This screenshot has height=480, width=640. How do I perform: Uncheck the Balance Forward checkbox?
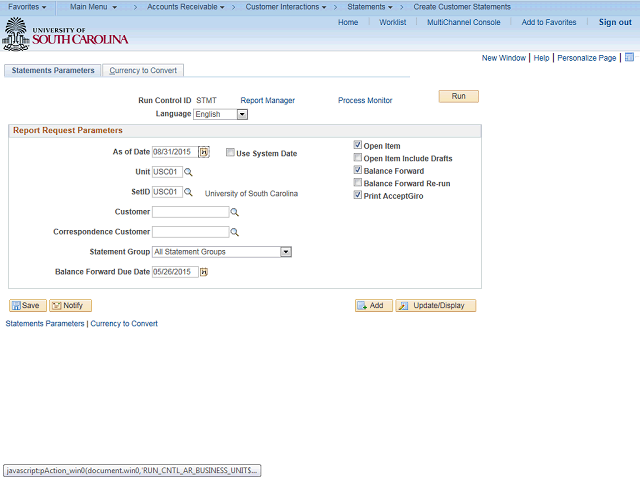pyautogui.click(x=358, y=170)
